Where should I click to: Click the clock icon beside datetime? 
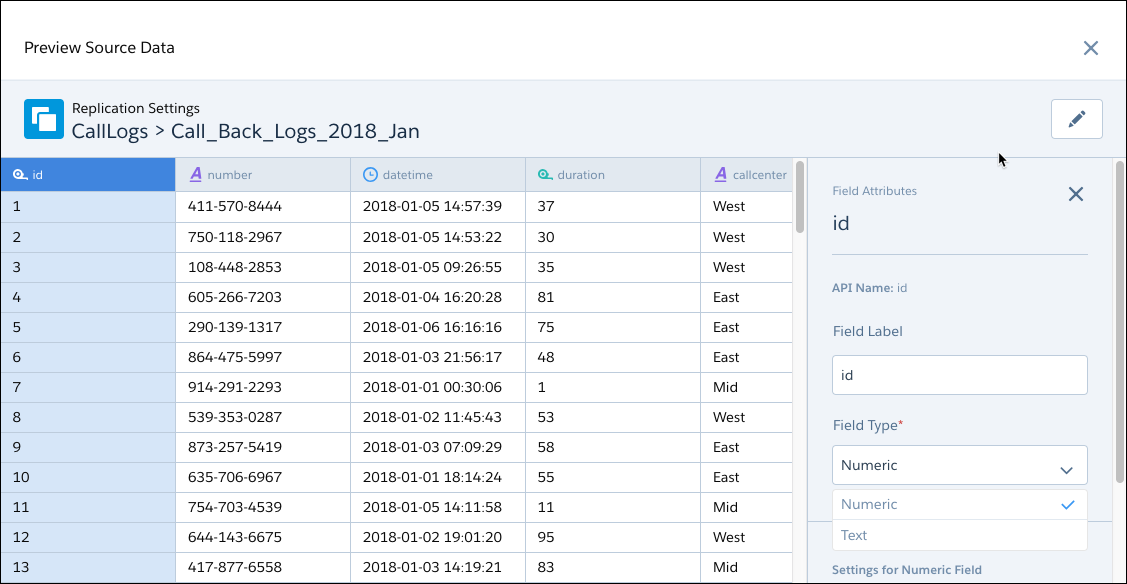370,175
